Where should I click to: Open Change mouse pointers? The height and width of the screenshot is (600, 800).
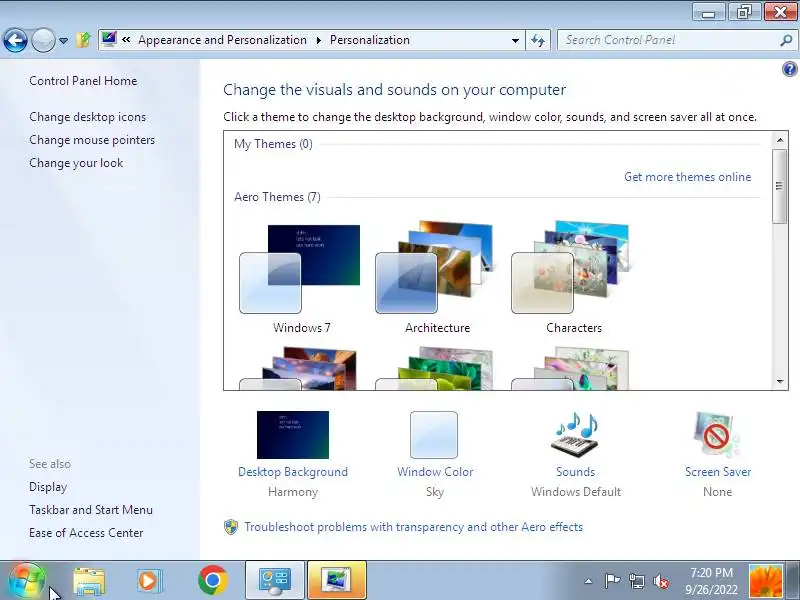tap(92, 140)
